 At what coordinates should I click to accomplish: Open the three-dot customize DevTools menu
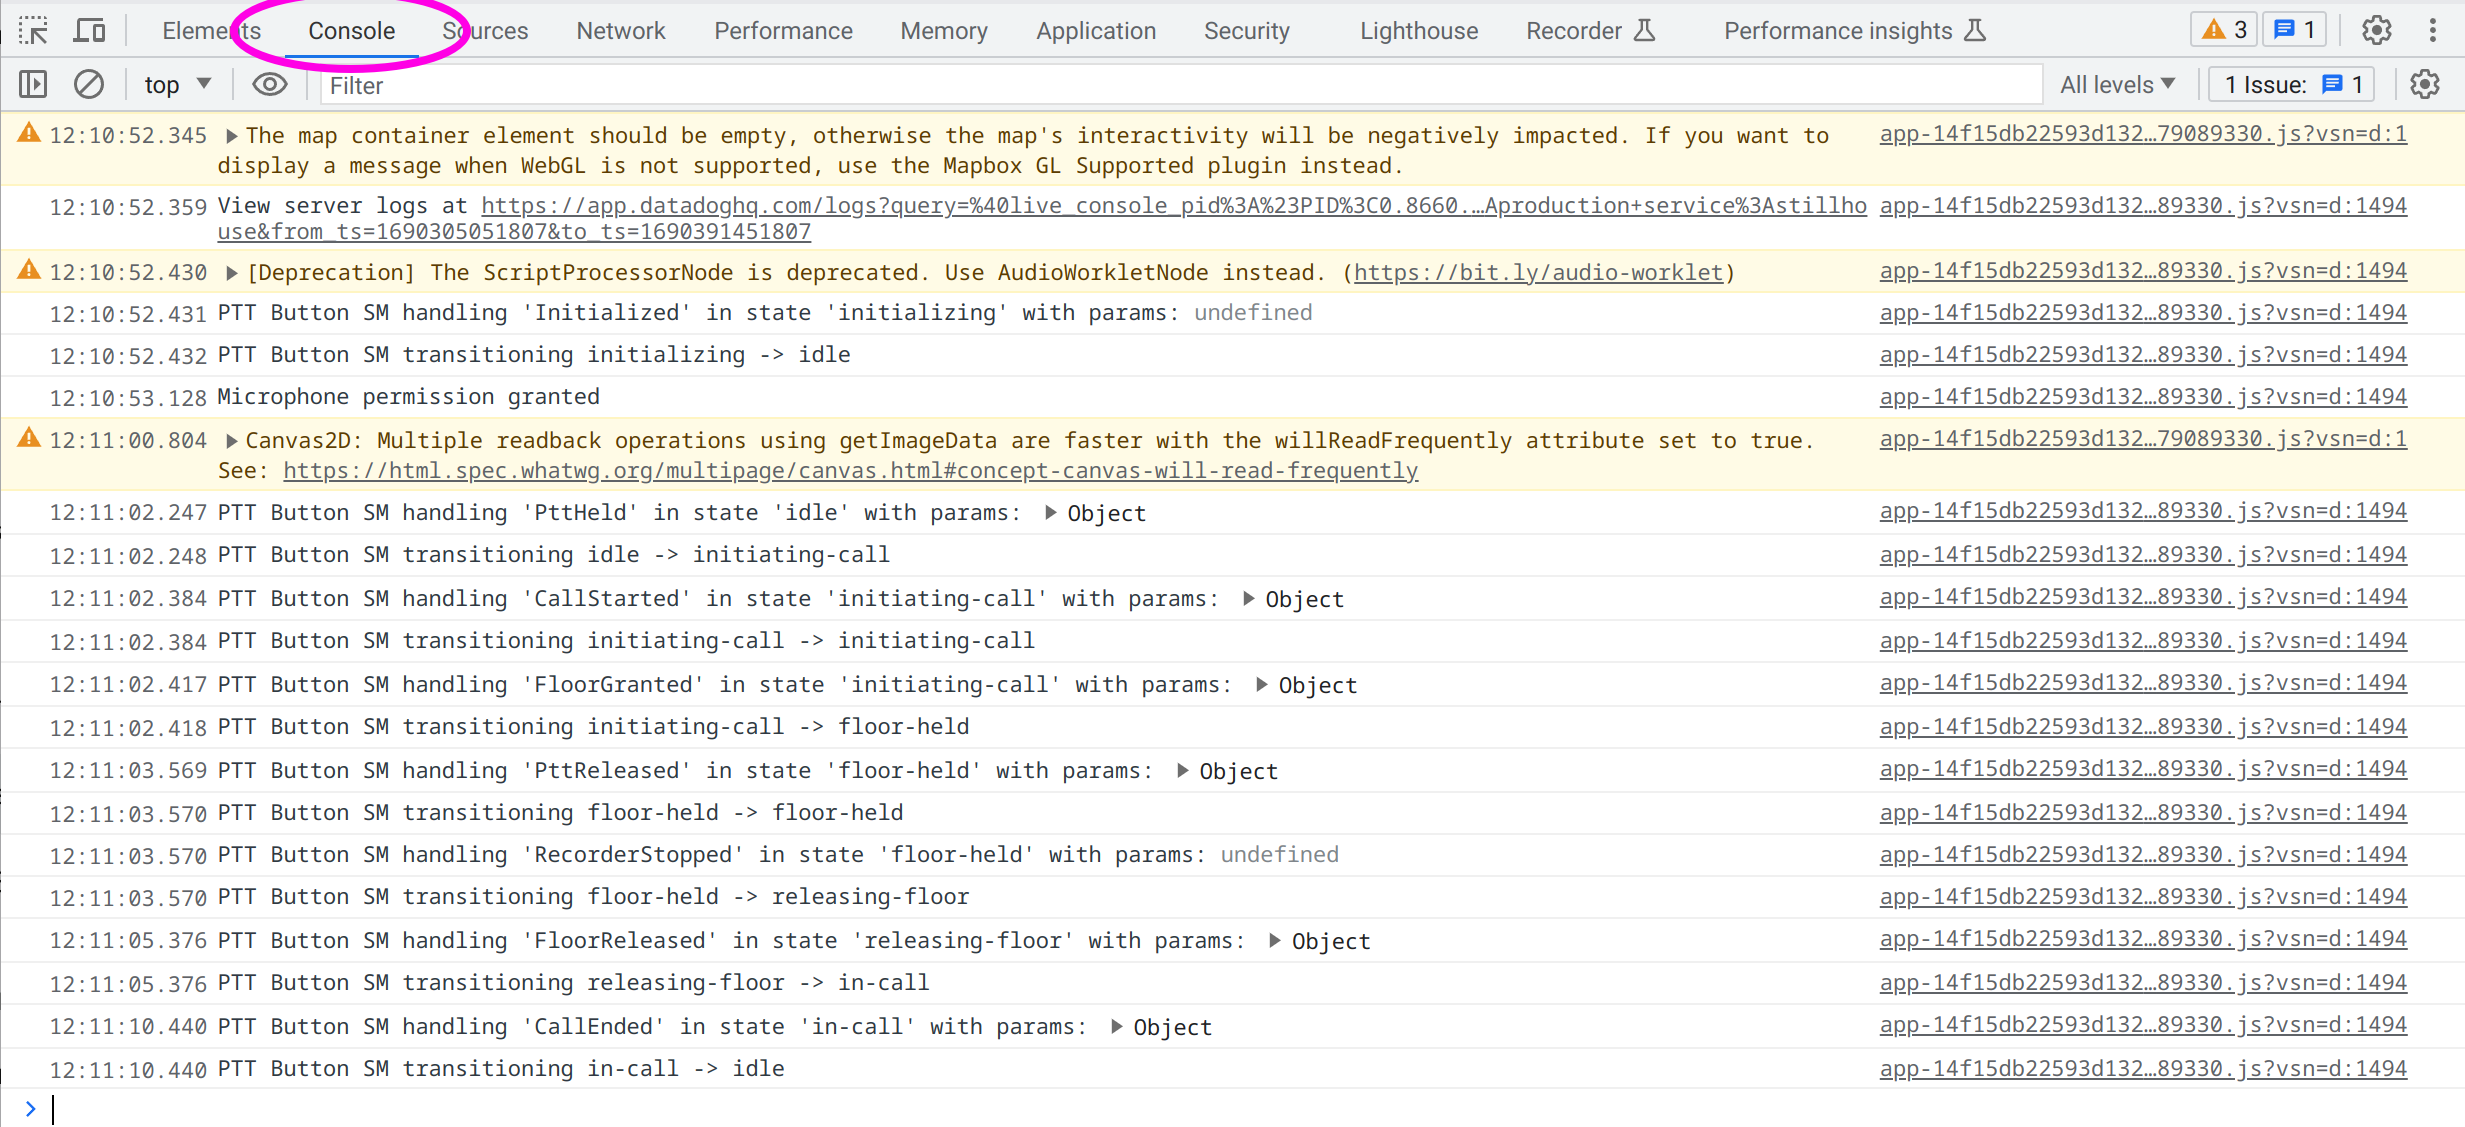(2433, 31)
